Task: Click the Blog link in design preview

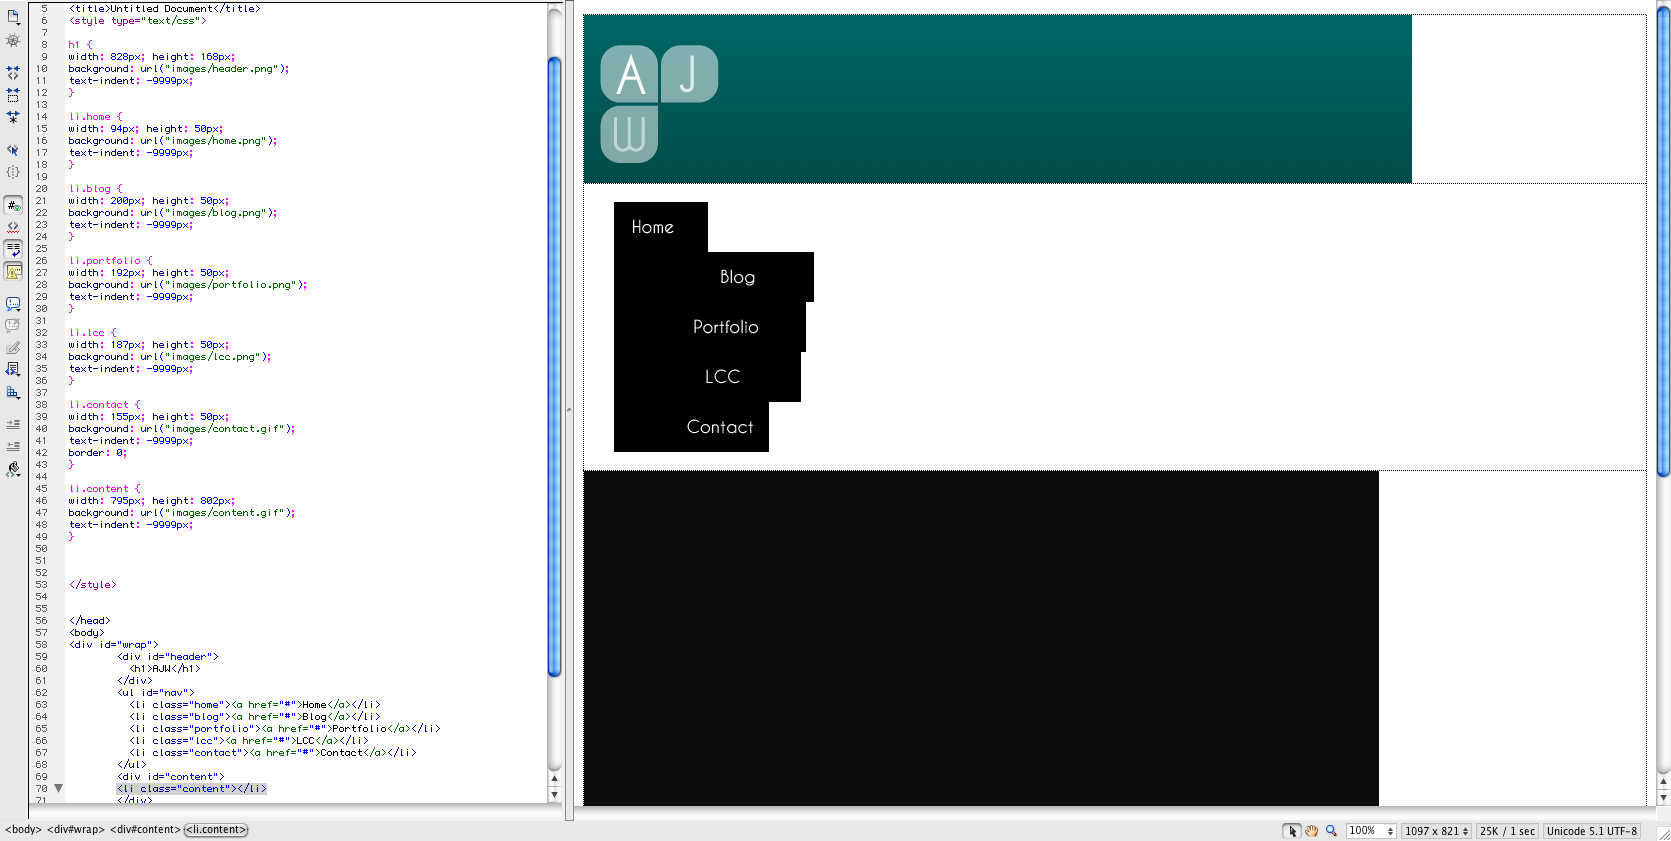Action: coord(737,277)
